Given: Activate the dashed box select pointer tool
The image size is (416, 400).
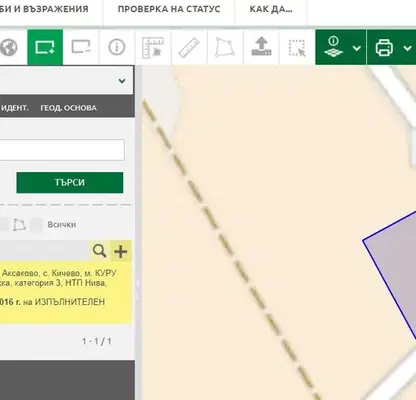Looking at the screenshot, I should tap(297, 48).
